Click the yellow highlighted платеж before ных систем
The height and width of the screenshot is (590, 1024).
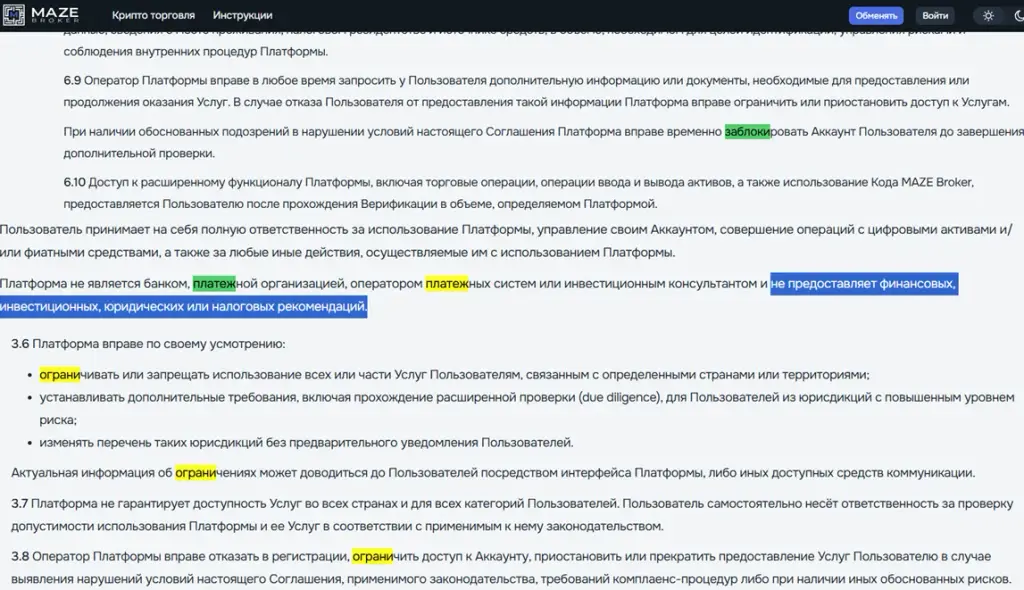pos(447,284)
